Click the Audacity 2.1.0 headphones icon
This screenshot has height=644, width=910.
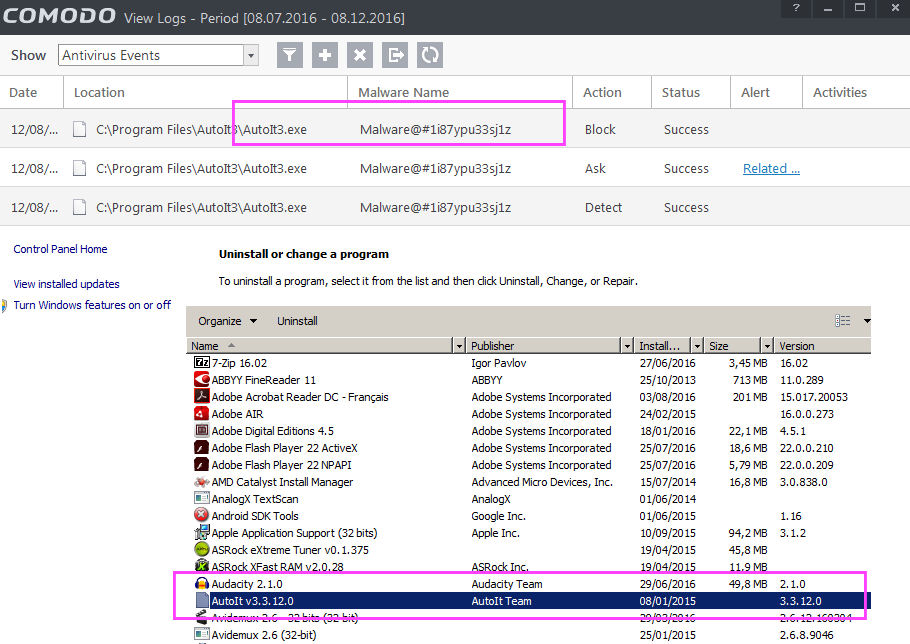201,584
